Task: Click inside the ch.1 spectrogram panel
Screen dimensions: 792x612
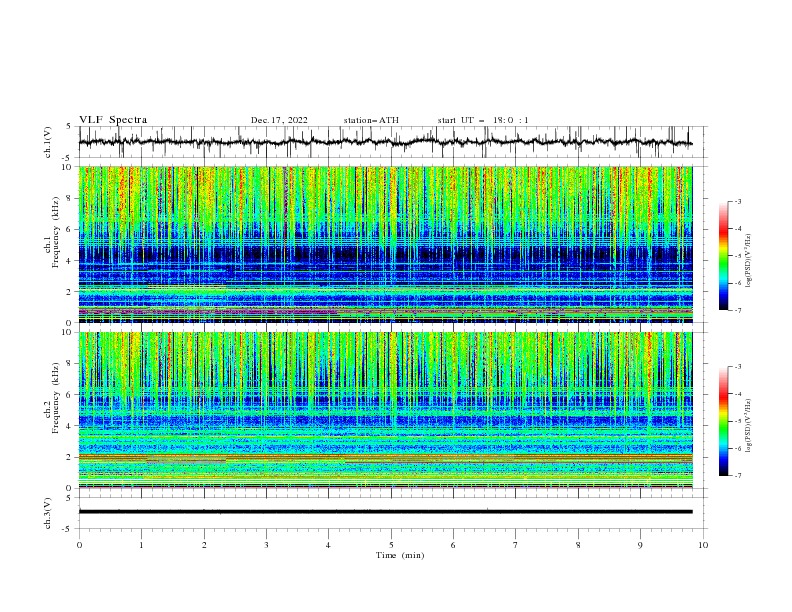Action: coord(385,244)
